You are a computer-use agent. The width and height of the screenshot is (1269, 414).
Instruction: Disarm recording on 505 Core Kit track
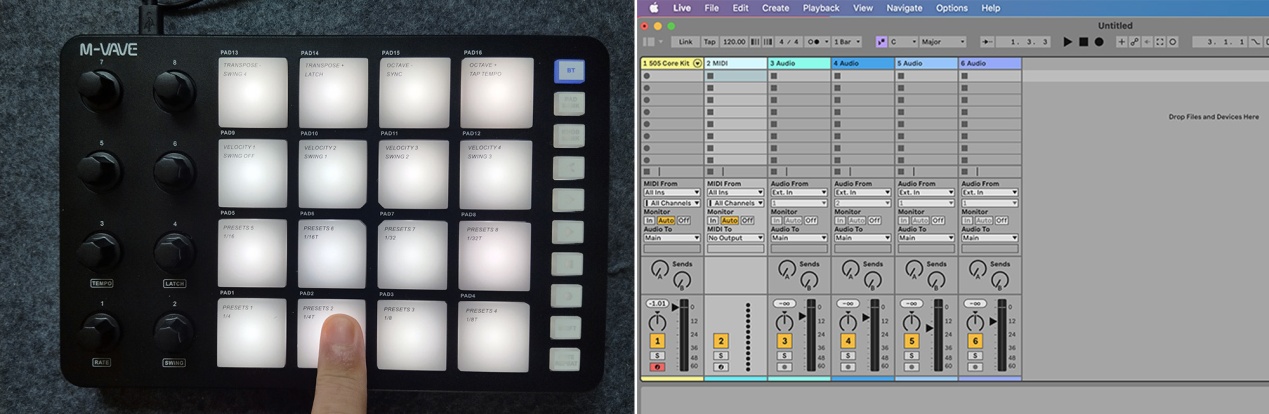point(656,367)
